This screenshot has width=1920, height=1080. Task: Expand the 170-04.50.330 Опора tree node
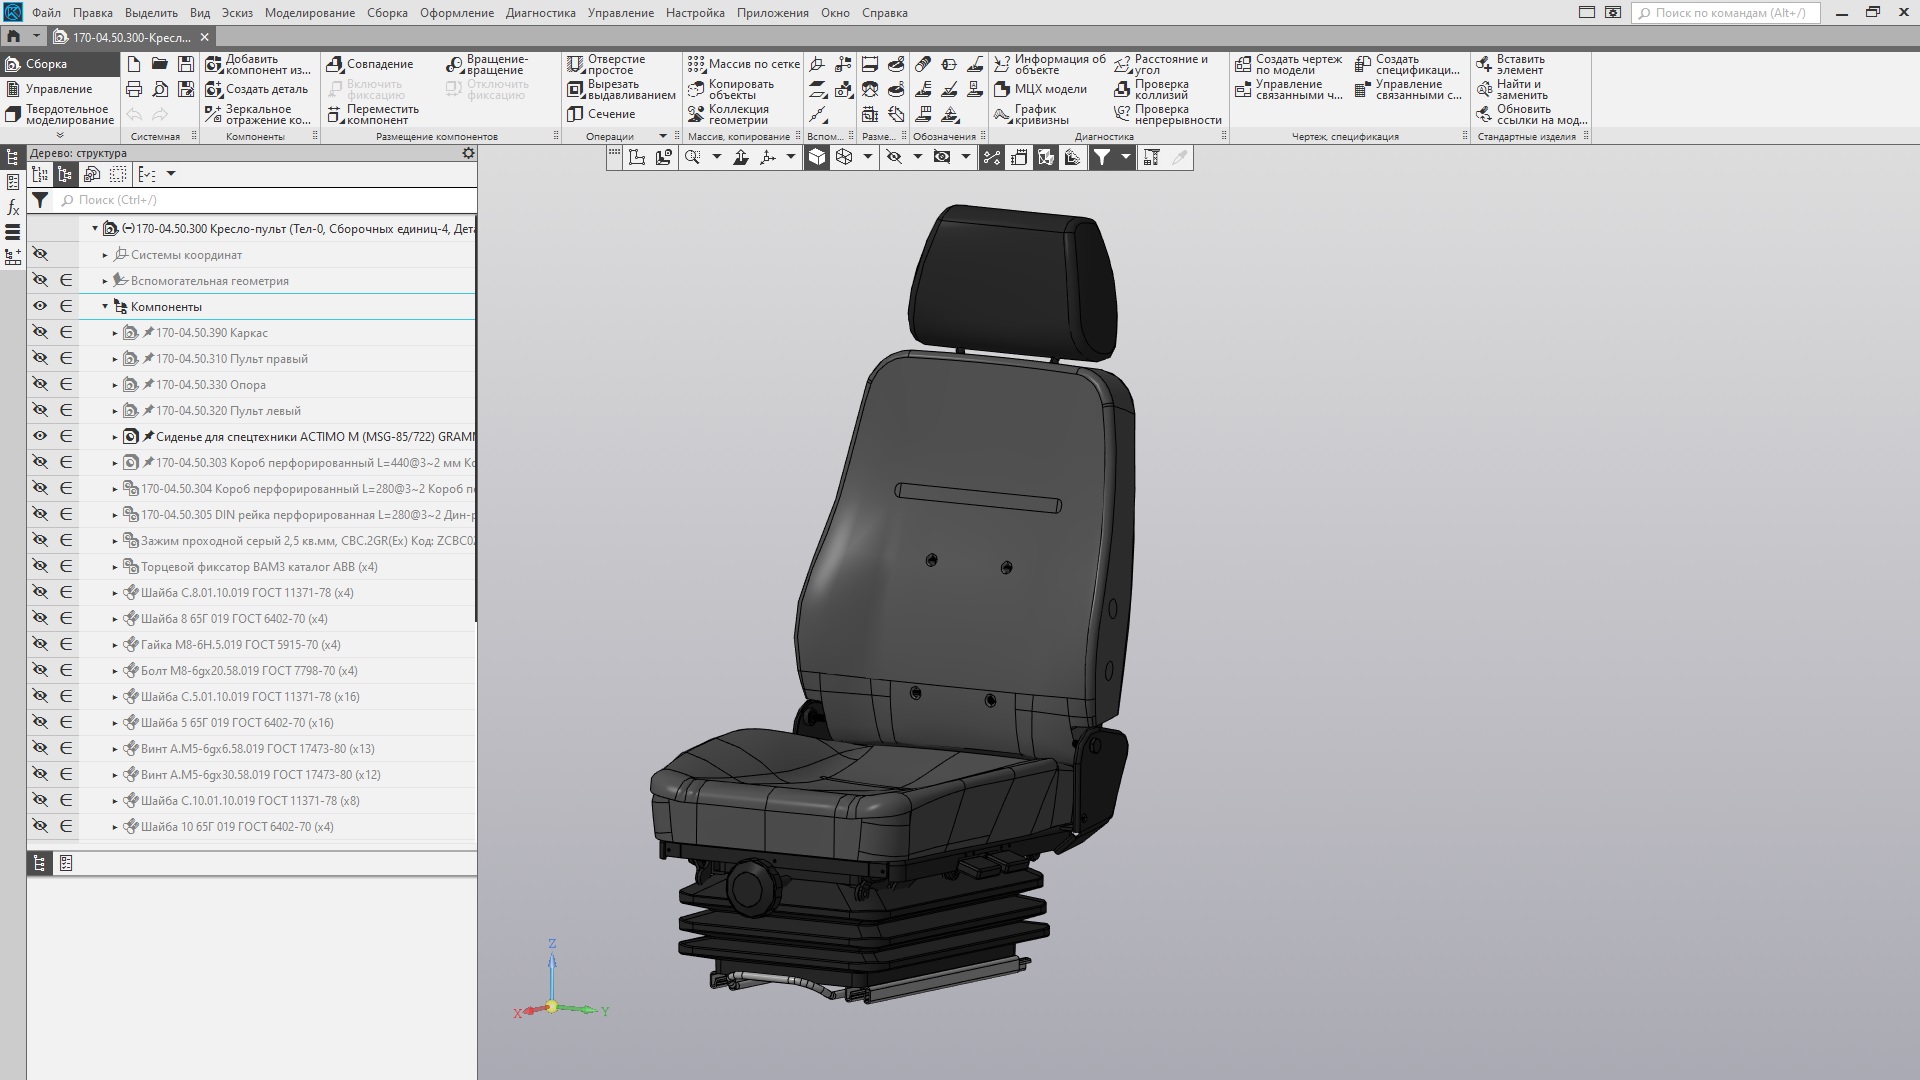[x=115, y=385]
